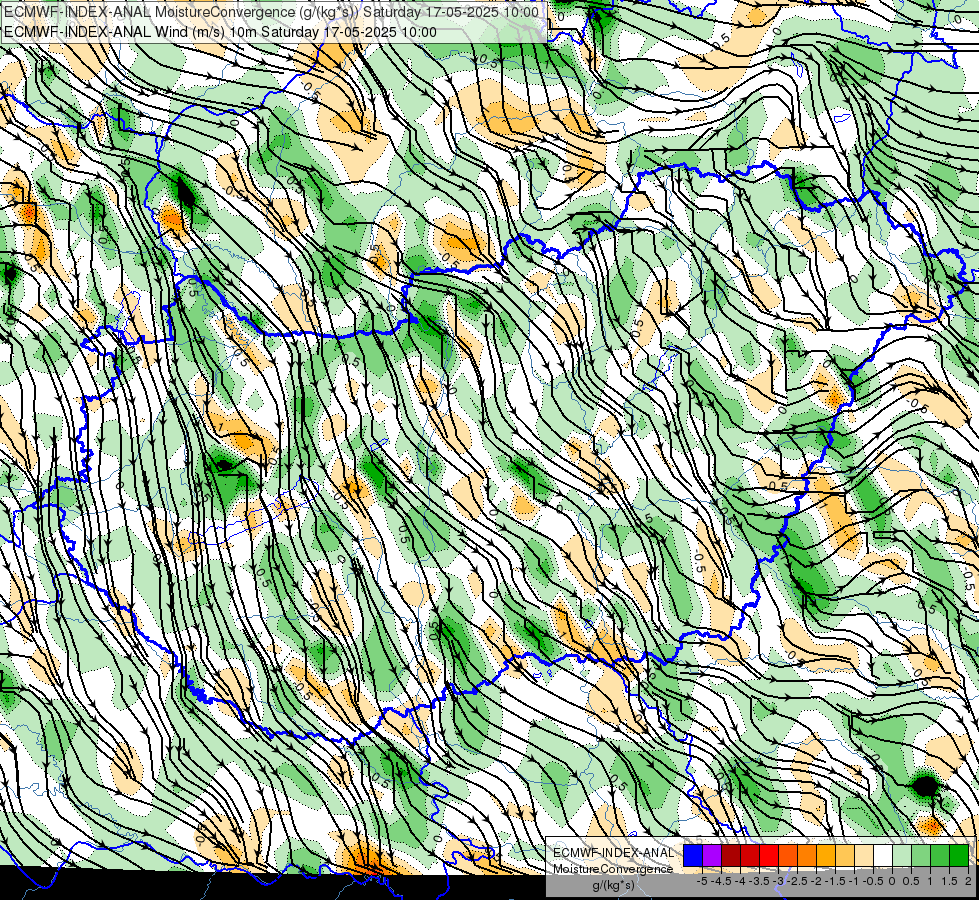Click the dark green swatch (1.5 to 2)
Image resolution: width=979 pixels, height=900 pixels.
click(959, 856)
